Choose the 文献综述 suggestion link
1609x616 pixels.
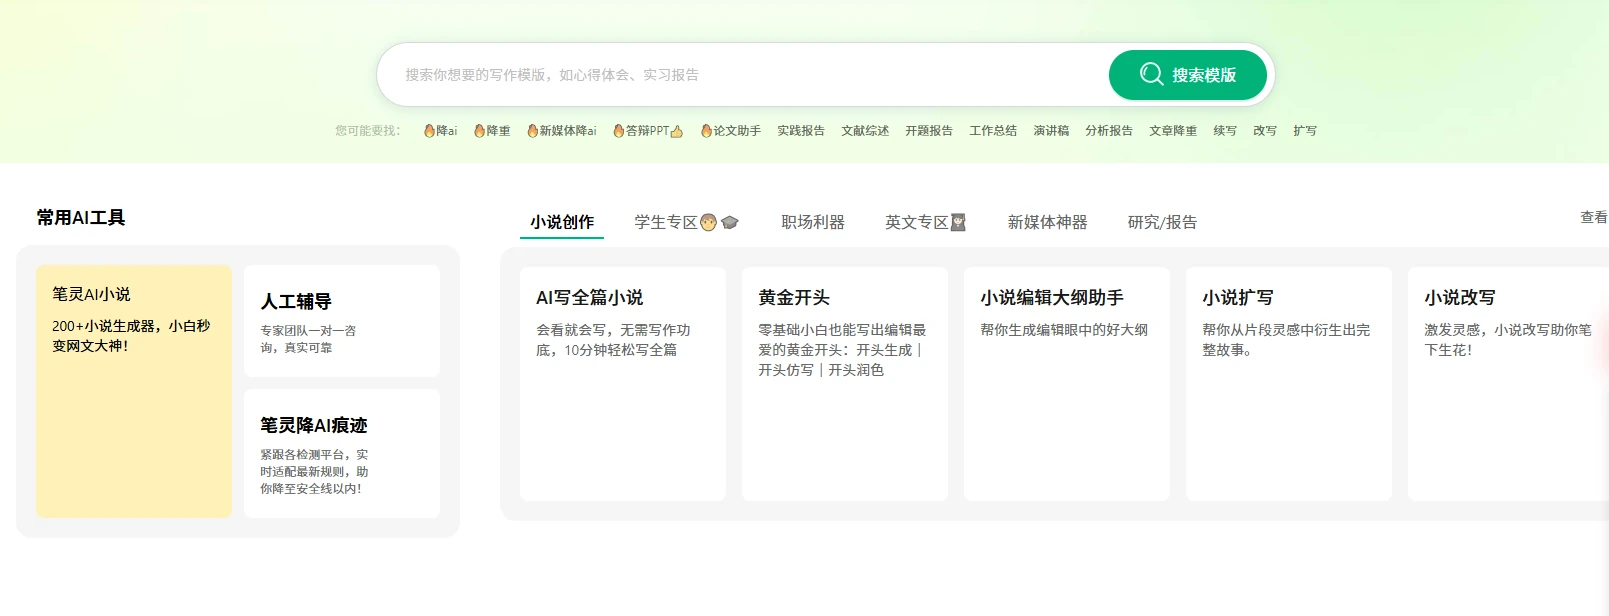865,131
